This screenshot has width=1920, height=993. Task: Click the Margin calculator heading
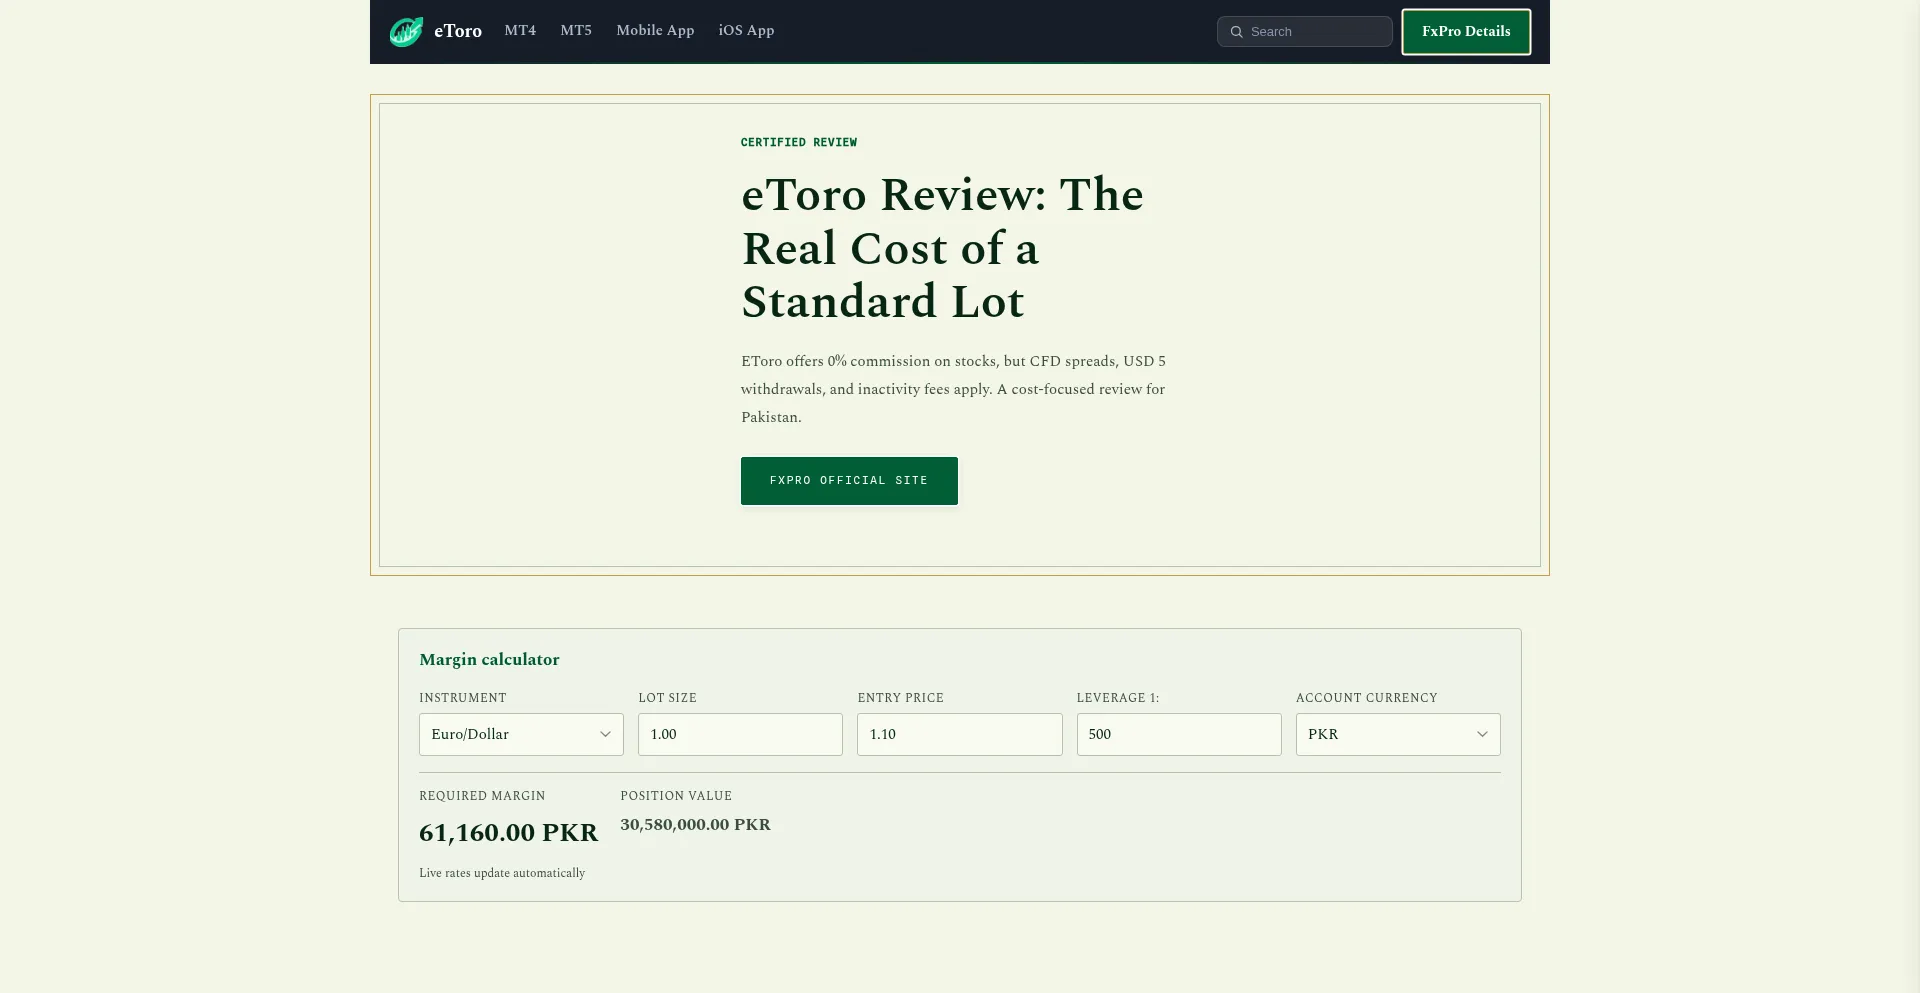point(489,660)
